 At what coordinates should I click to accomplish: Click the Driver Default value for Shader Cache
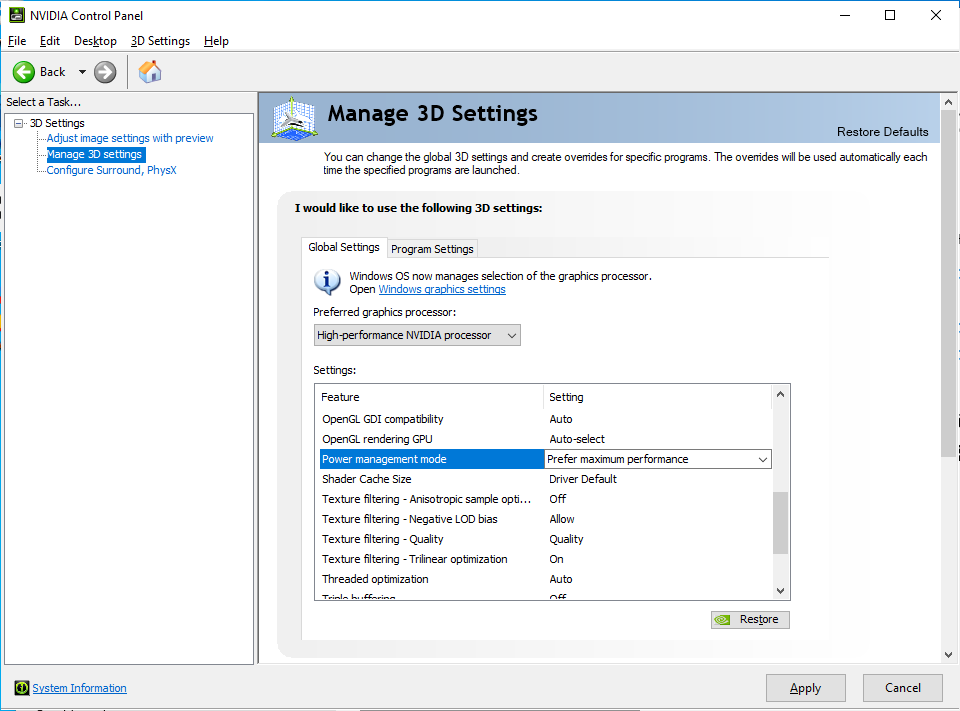pyautogui.click(x=582, y=479)
